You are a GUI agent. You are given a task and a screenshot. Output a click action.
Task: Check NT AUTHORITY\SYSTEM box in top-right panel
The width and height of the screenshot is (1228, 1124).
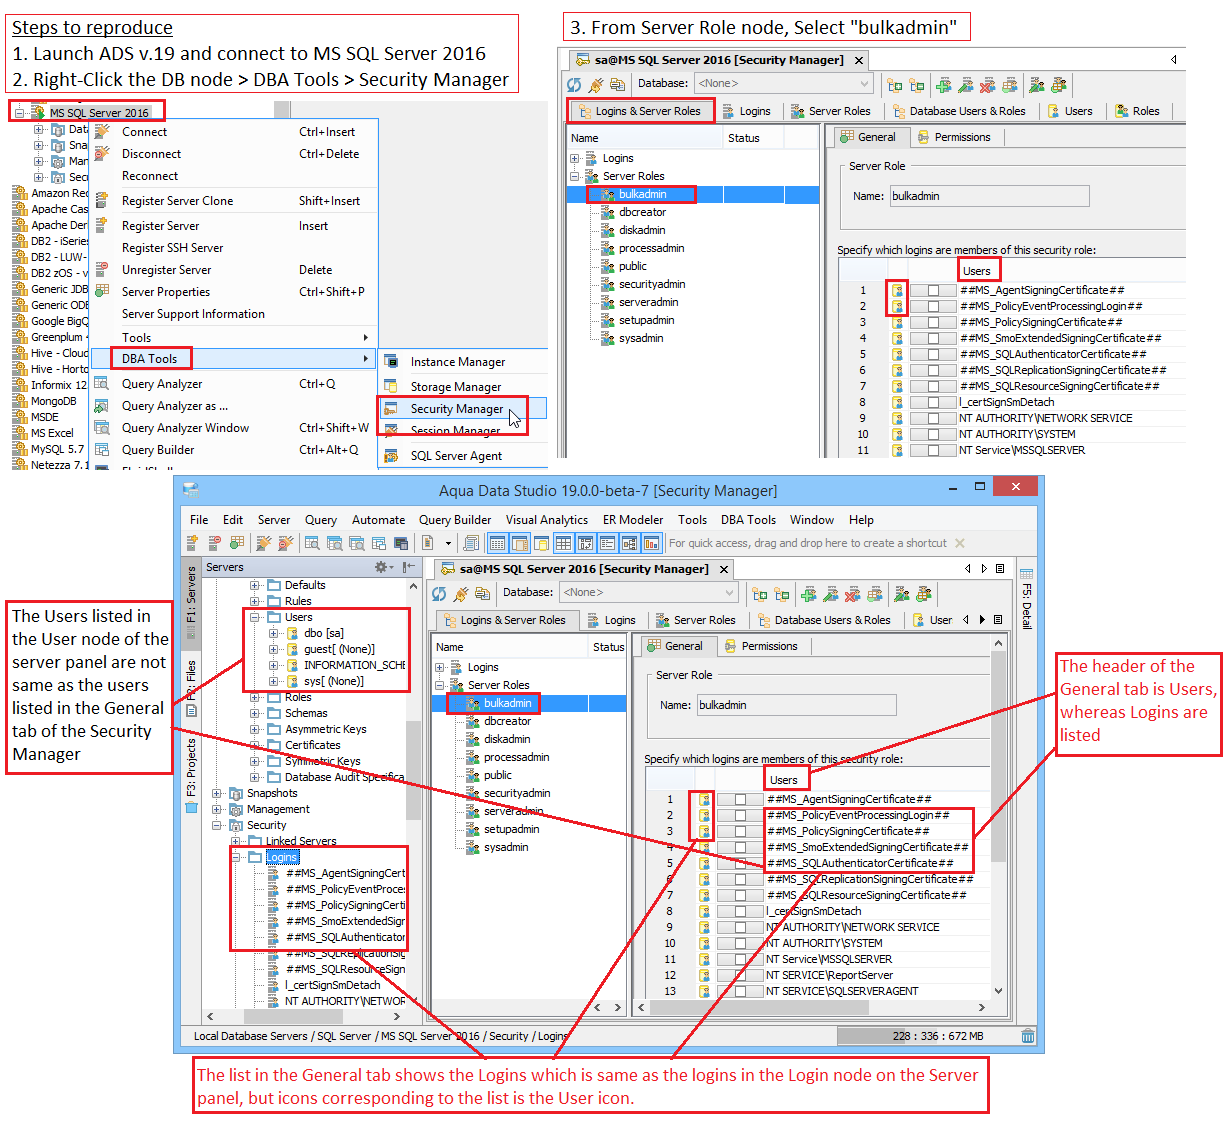tap(933, 434)
